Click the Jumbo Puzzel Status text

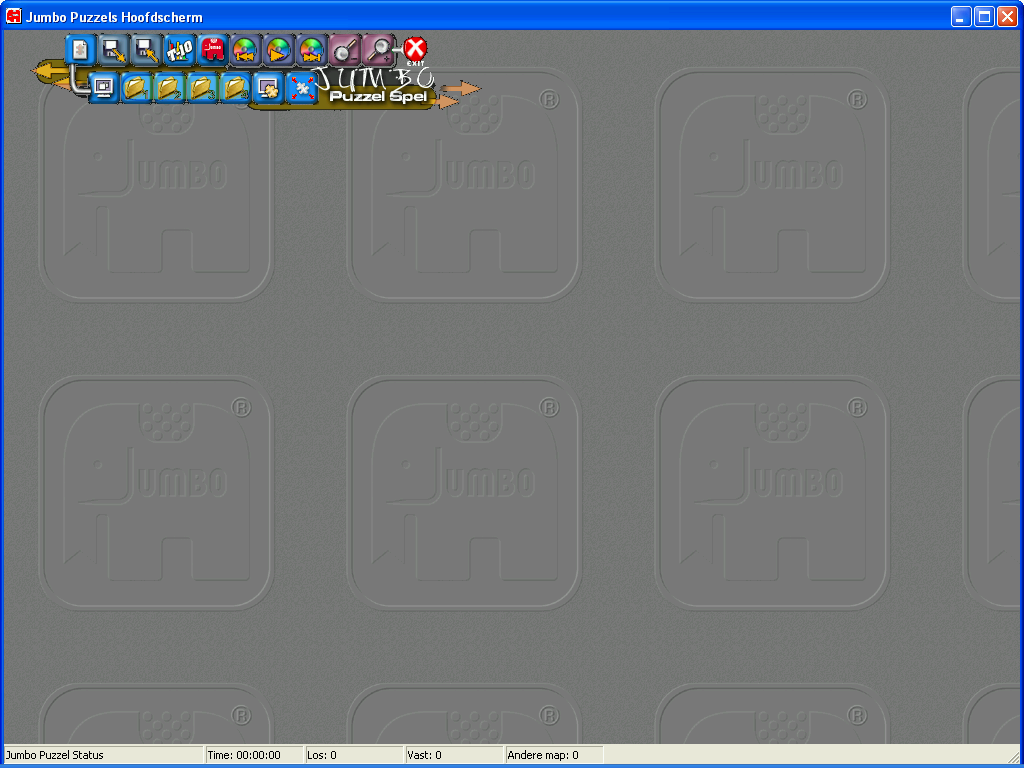[x=55, y=755]
